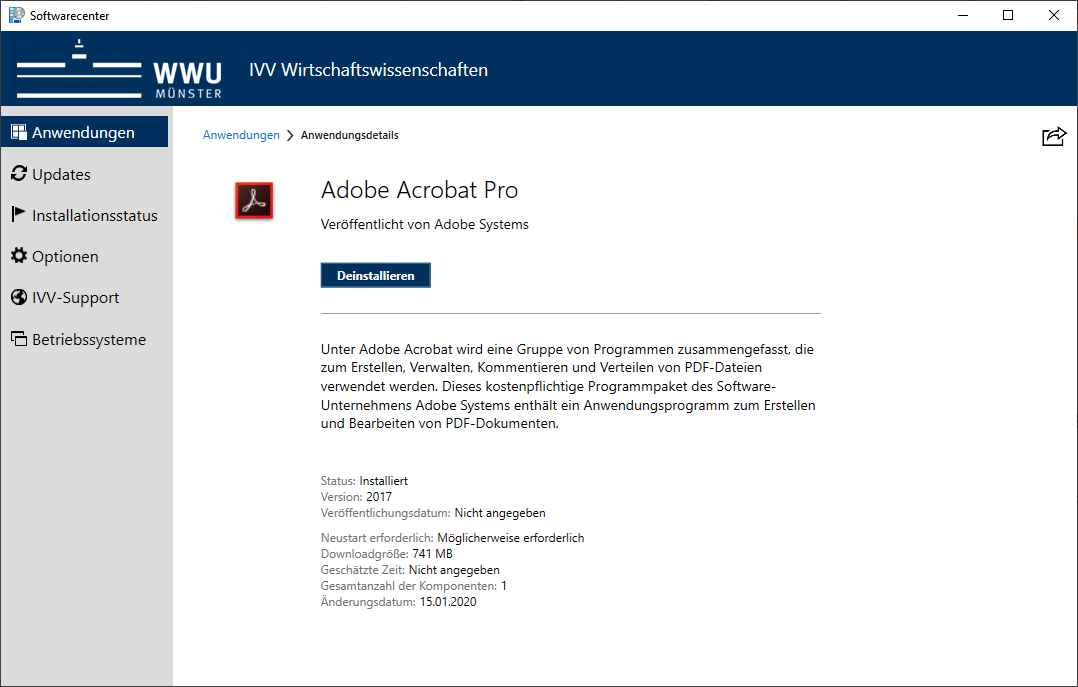Close the Softwarecenter window

1053,15
